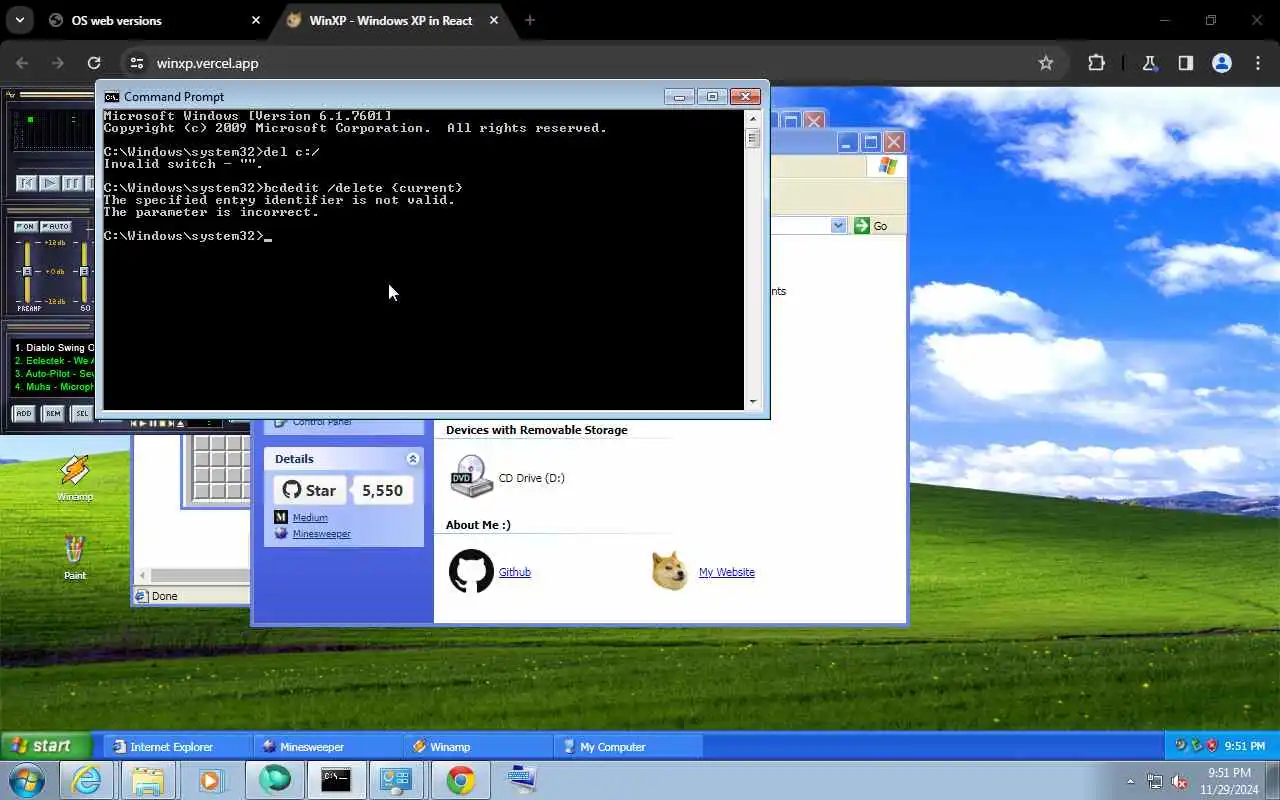Open File Explorer folder from Windows 7 taskbar

[x=148, y=780]
